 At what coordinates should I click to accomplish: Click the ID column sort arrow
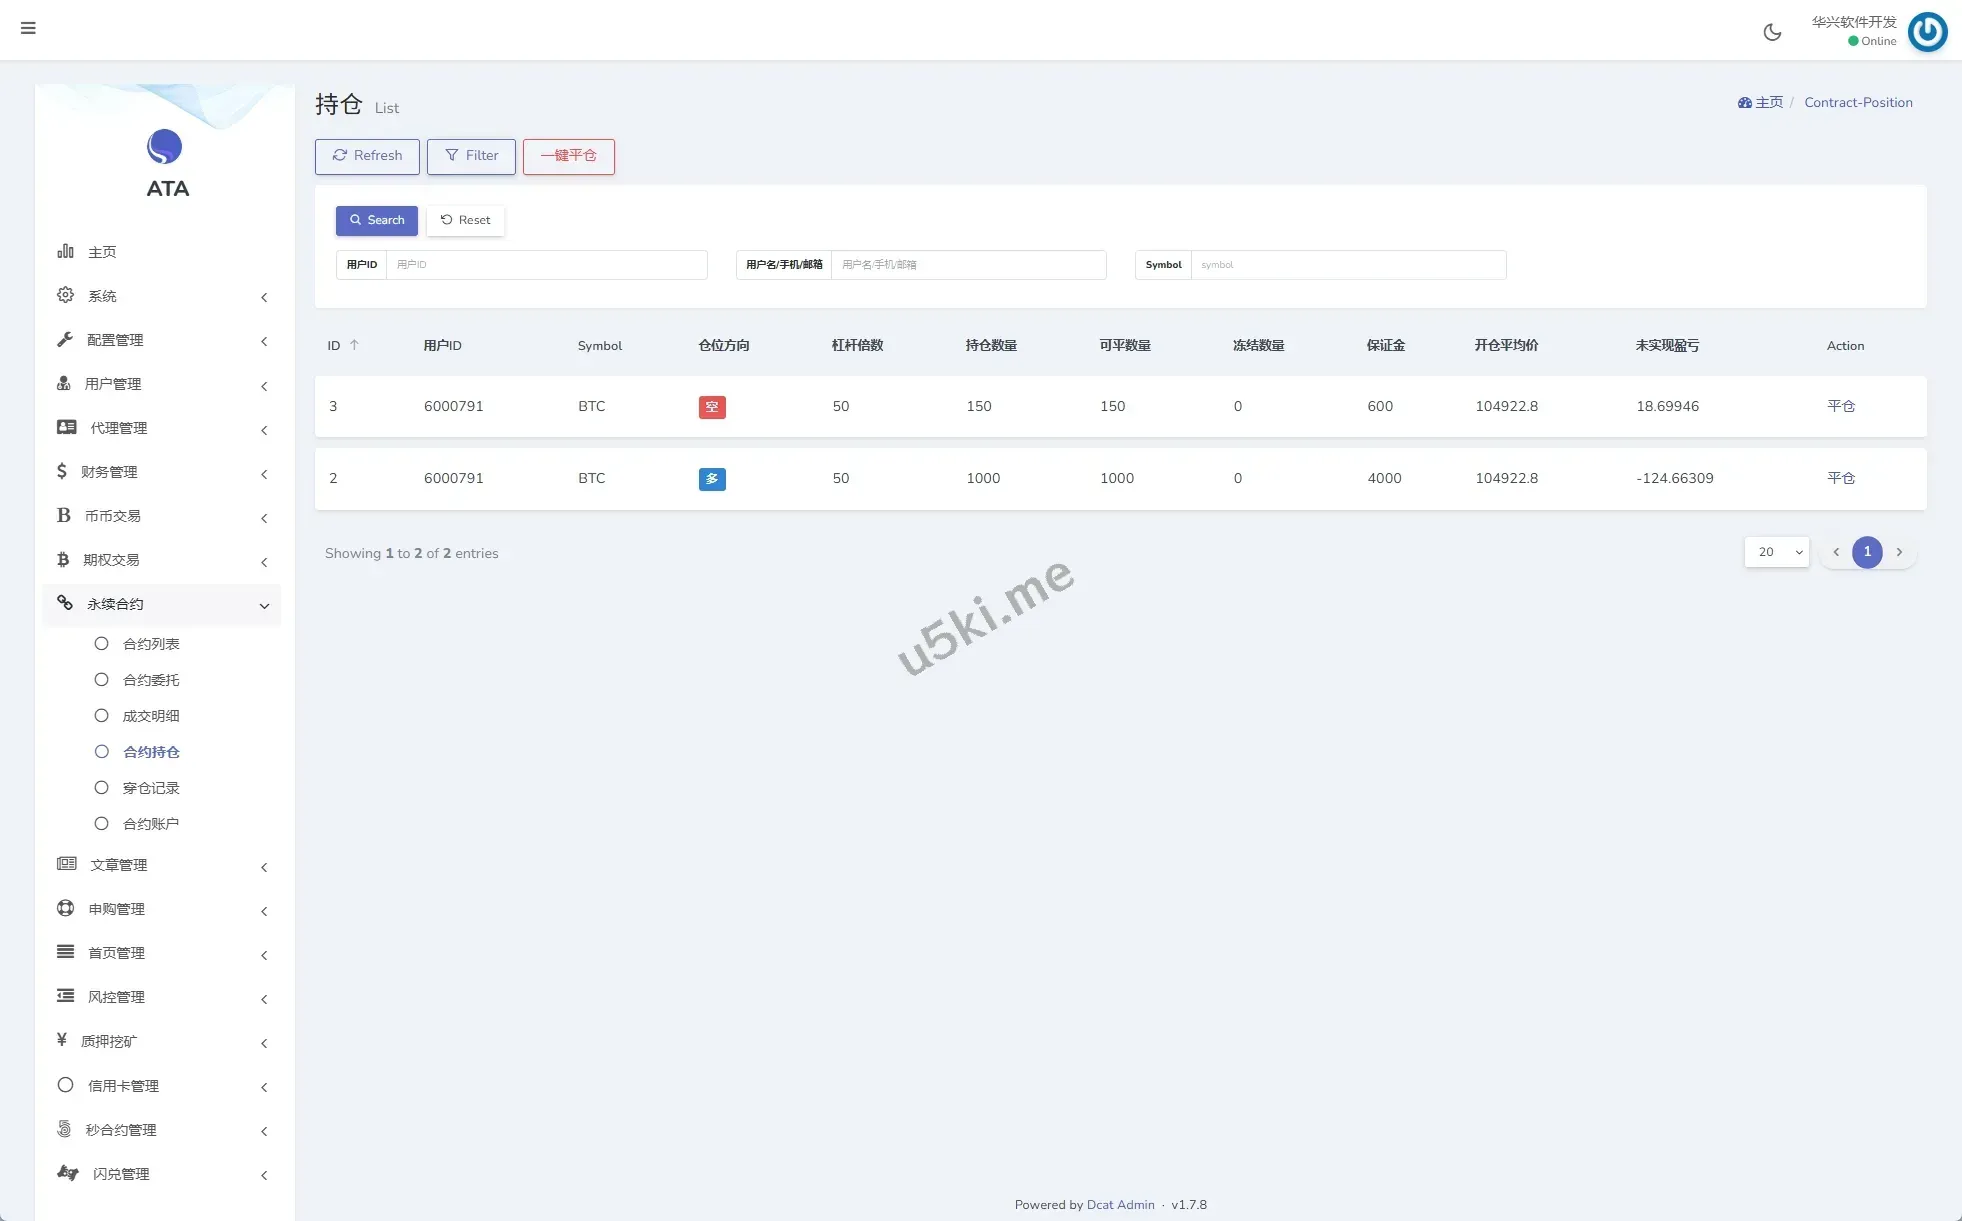point(354,345)
